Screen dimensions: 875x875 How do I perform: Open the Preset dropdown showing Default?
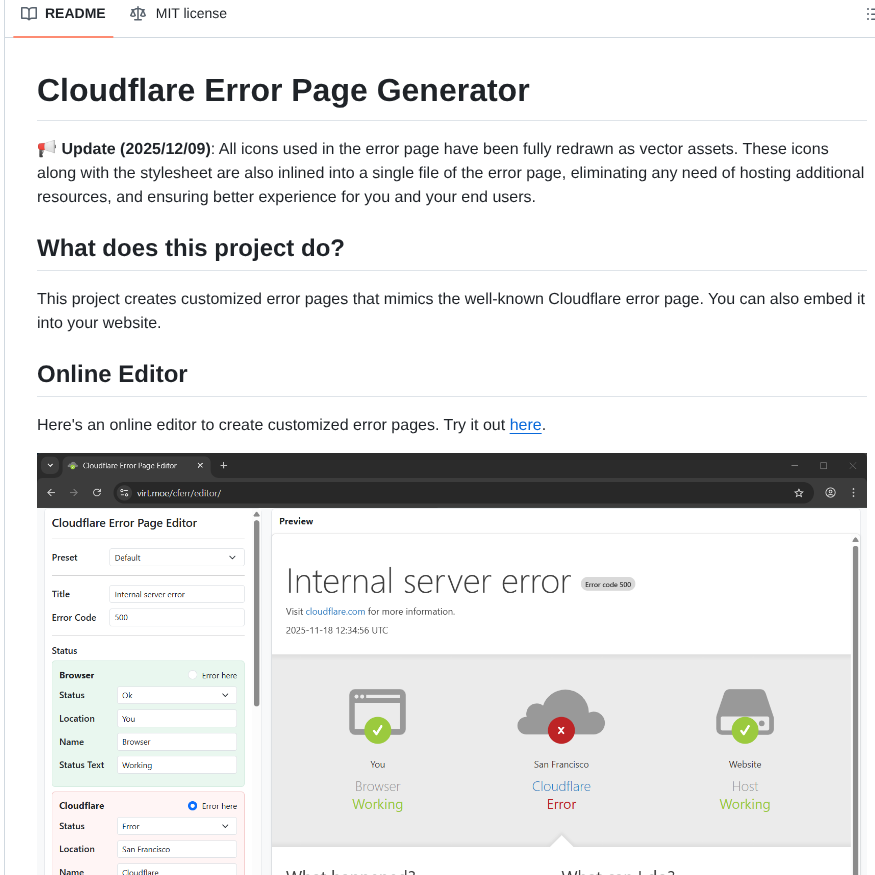176,557
